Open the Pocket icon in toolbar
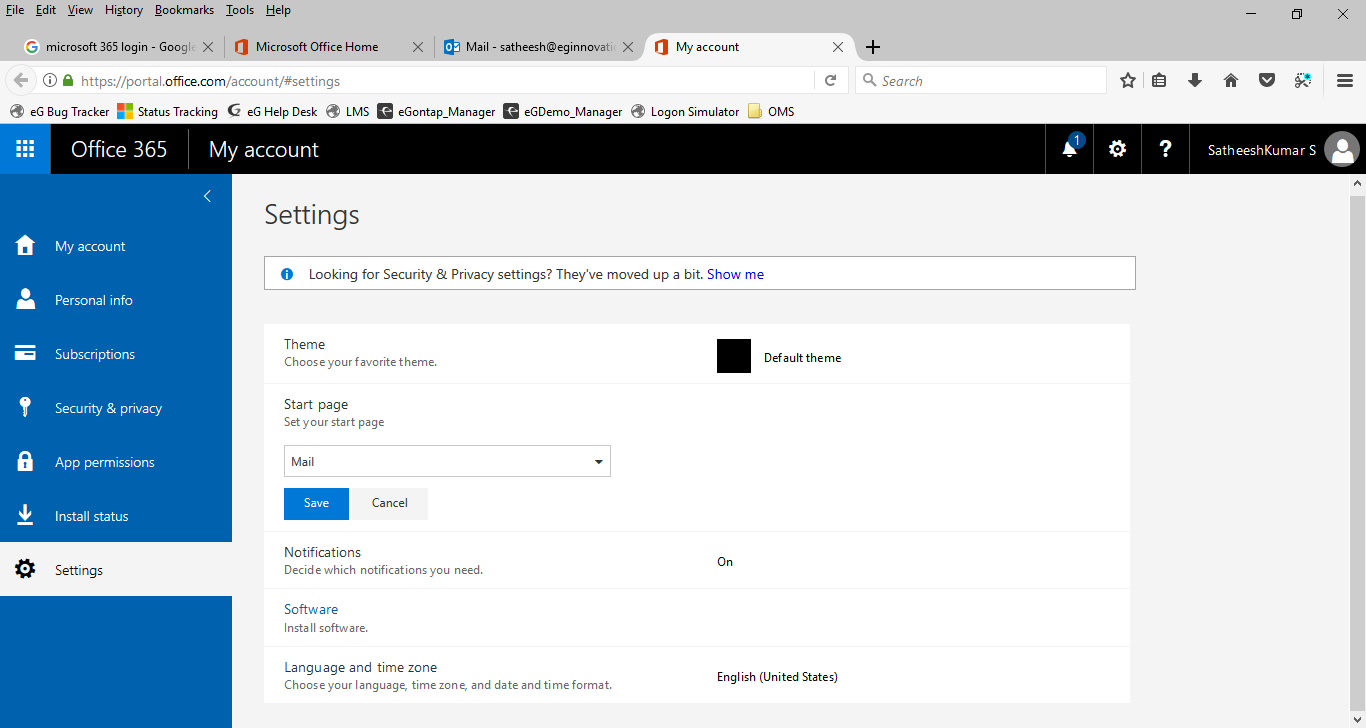Viewport: 1366px width, 728px height. pyautogui.click(x=1267, y=81)
